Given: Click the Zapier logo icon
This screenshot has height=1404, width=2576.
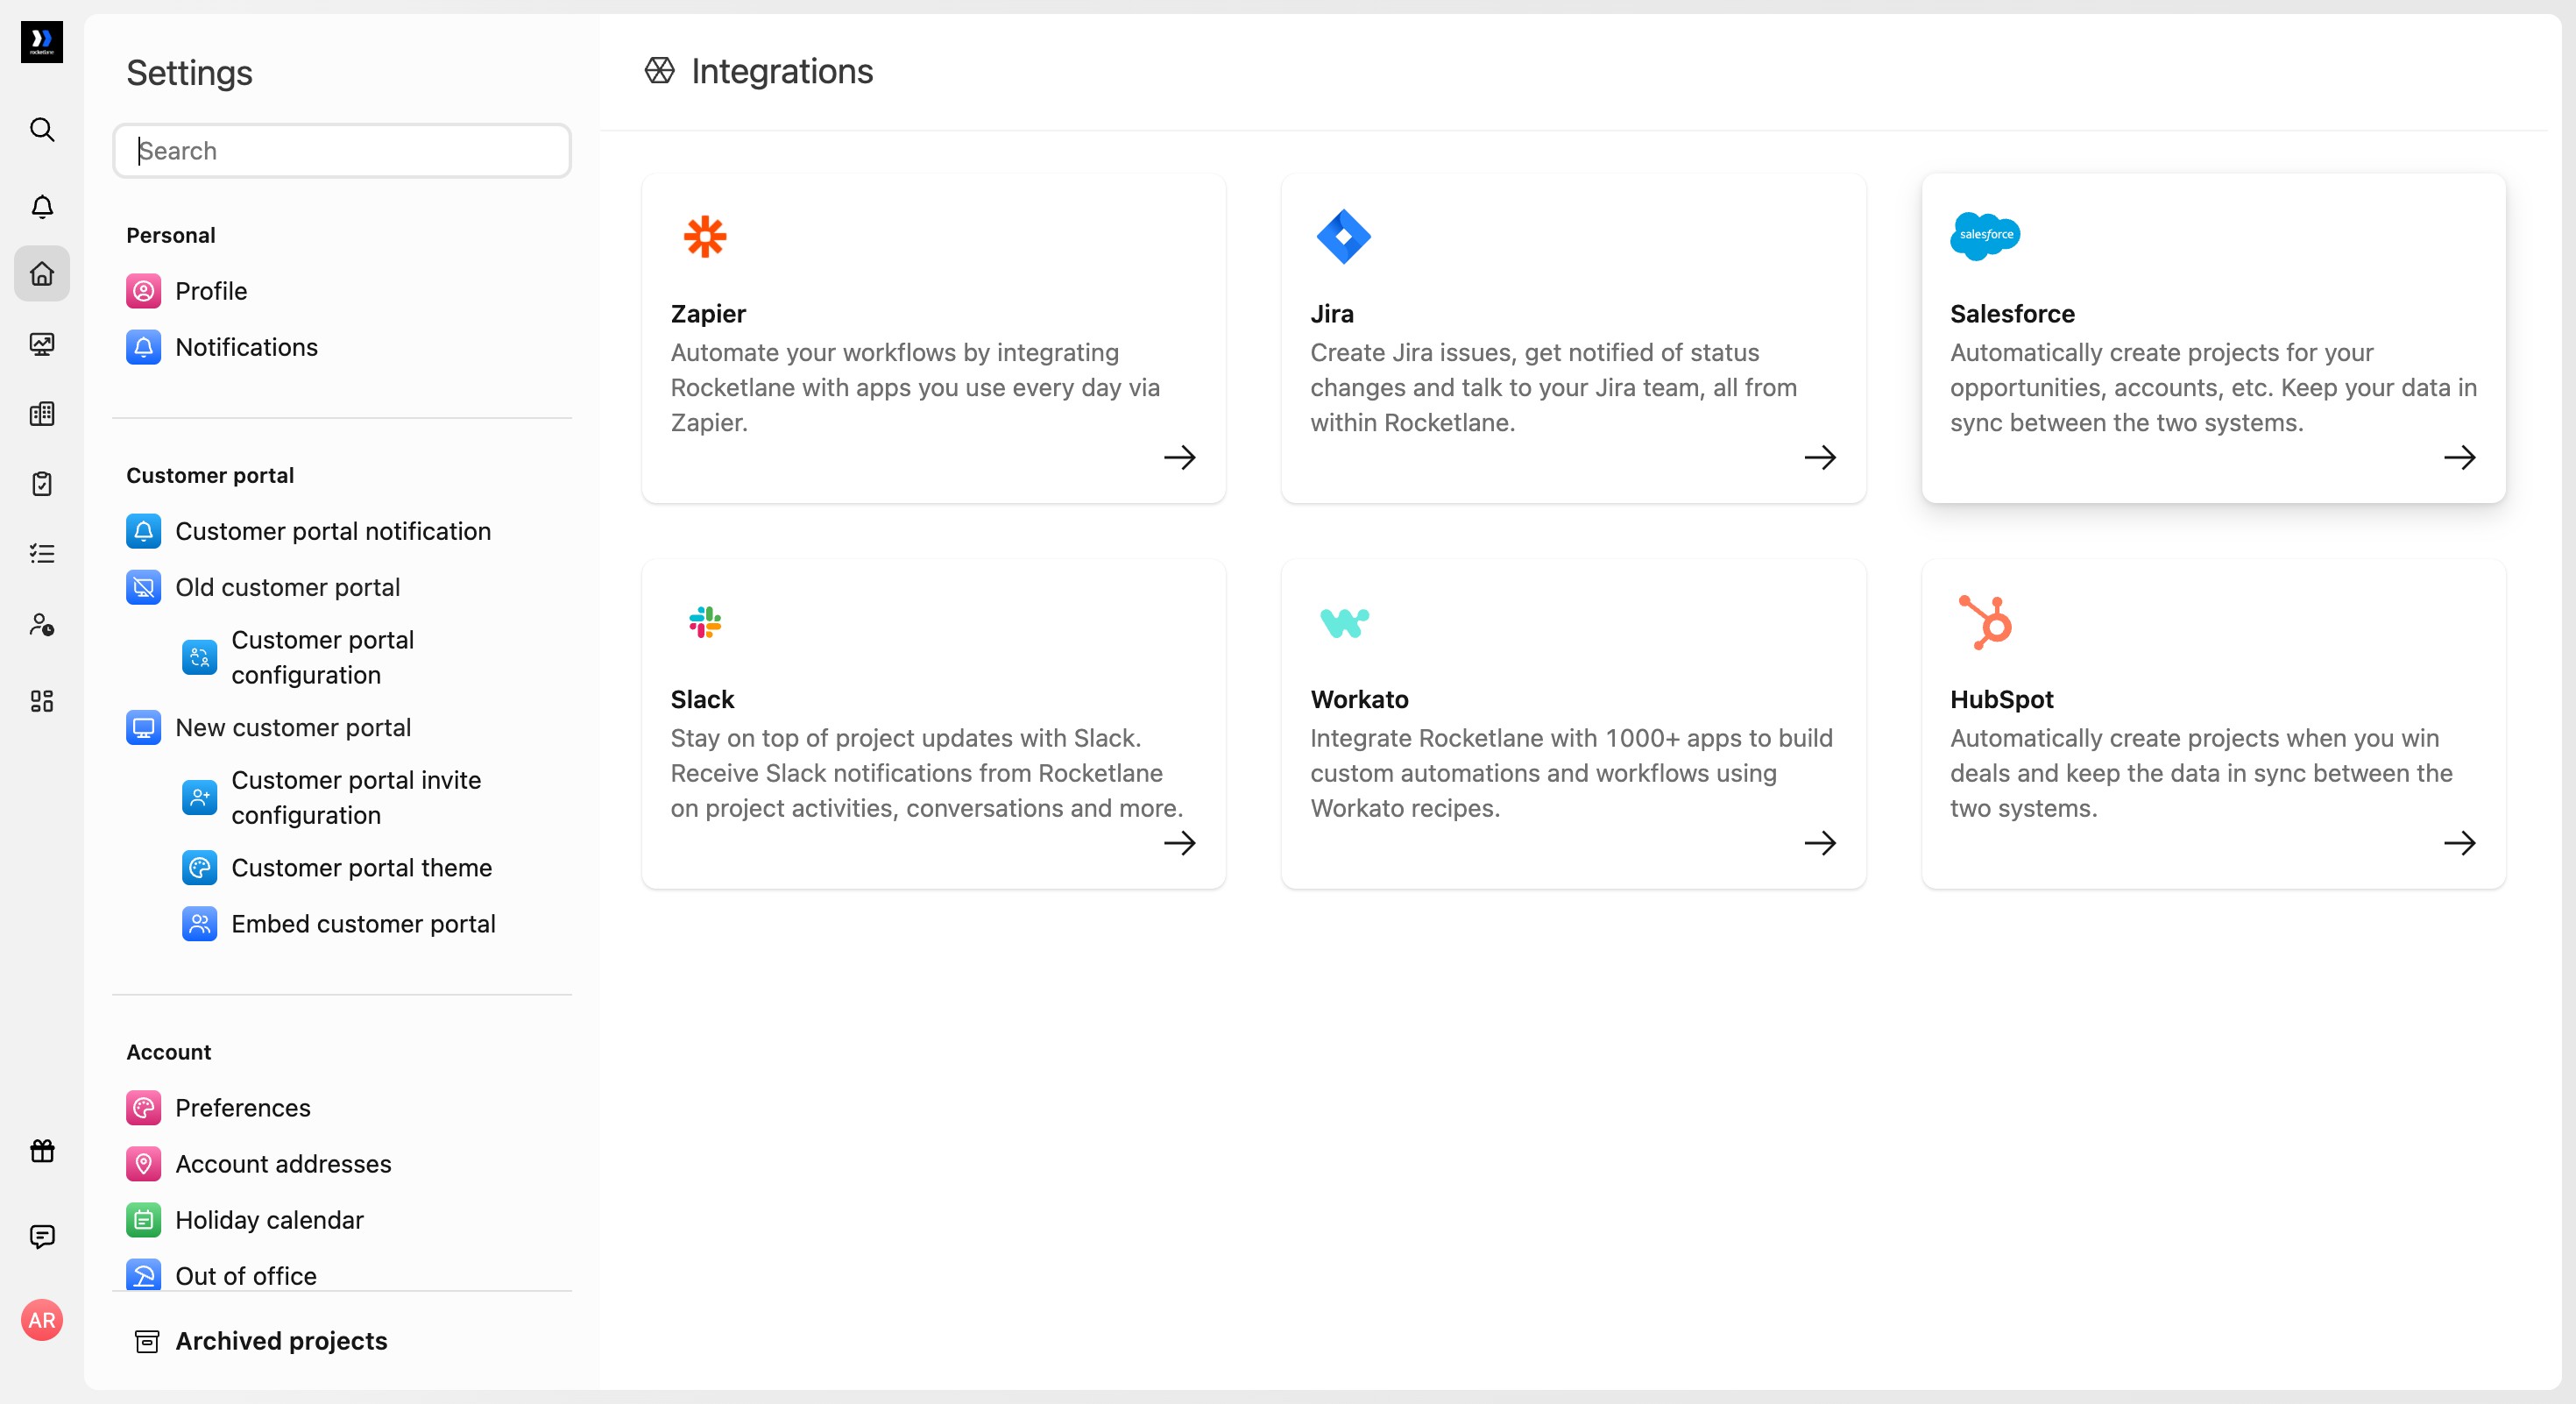Looking at the screenshot, I should [x=705, y=237].
